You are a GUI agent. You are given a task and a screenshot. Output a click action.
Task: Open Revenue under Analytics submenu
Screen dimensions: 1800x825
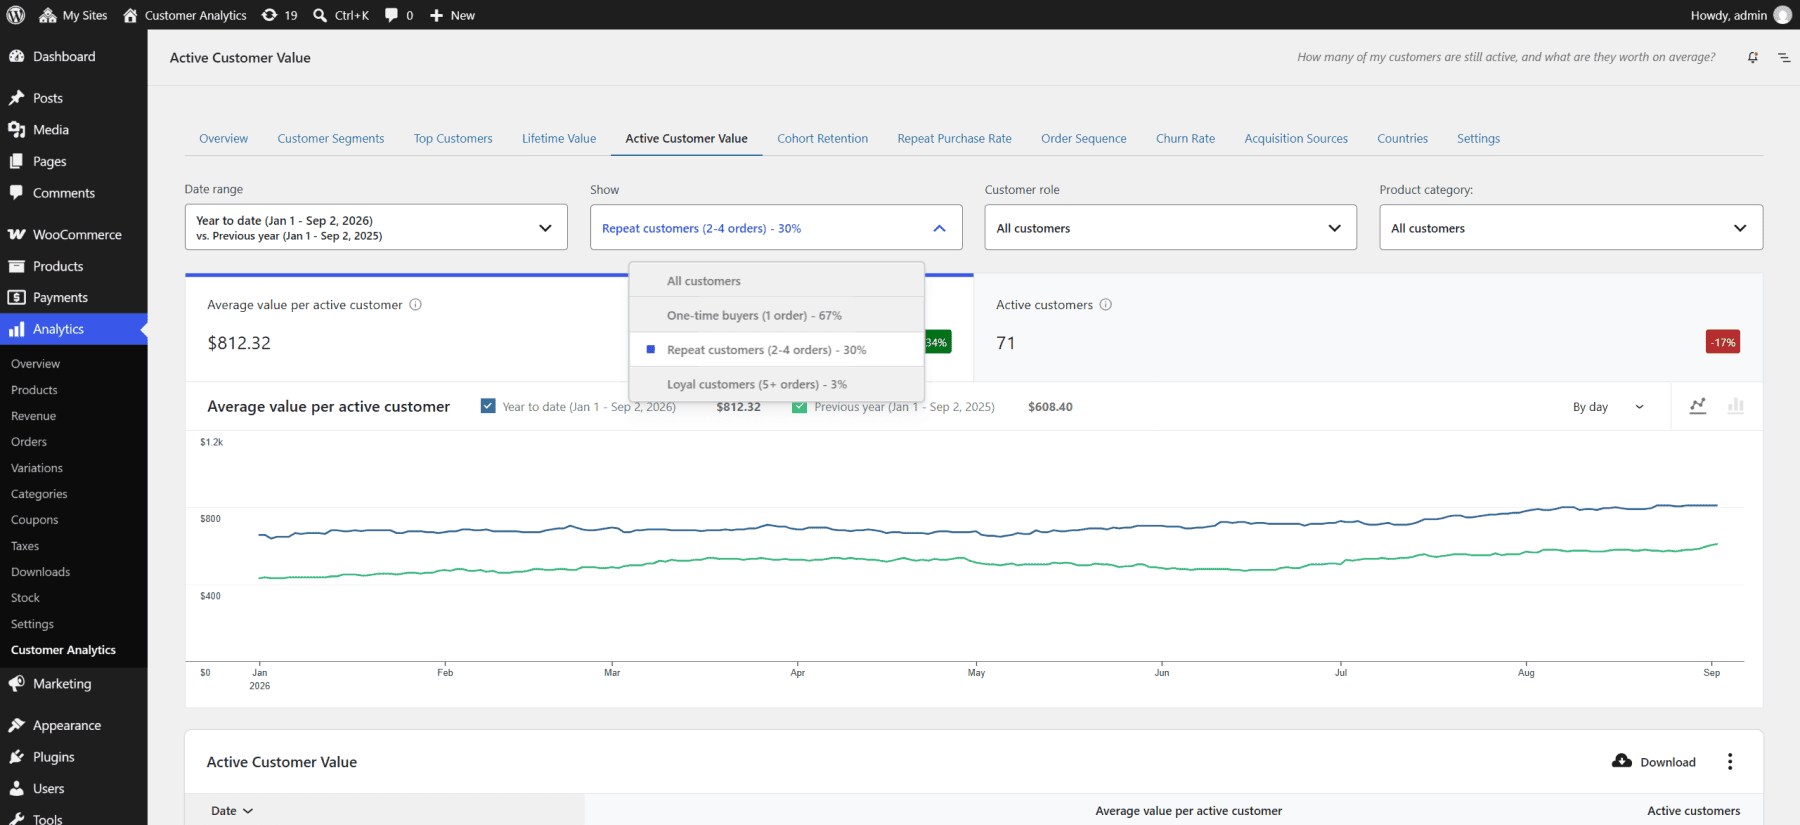pos(34,416)
